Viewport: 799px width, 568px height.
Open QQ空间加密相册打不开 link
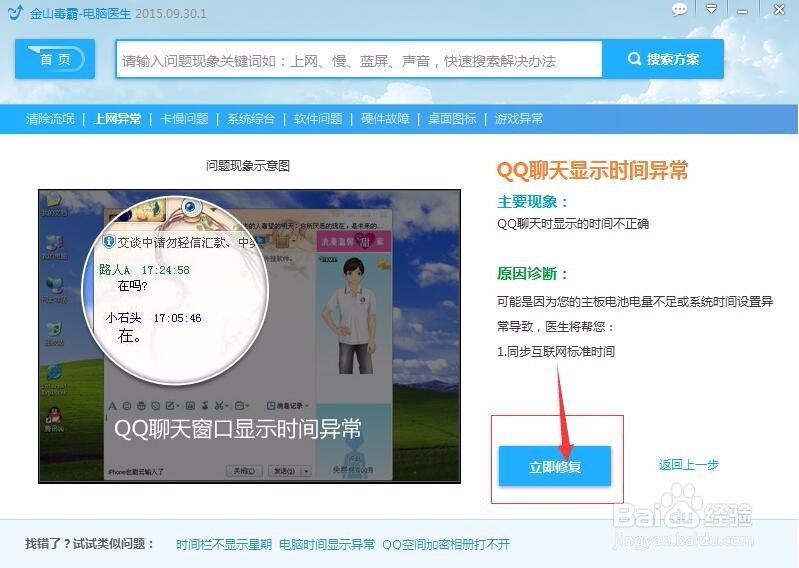[446, 544]
